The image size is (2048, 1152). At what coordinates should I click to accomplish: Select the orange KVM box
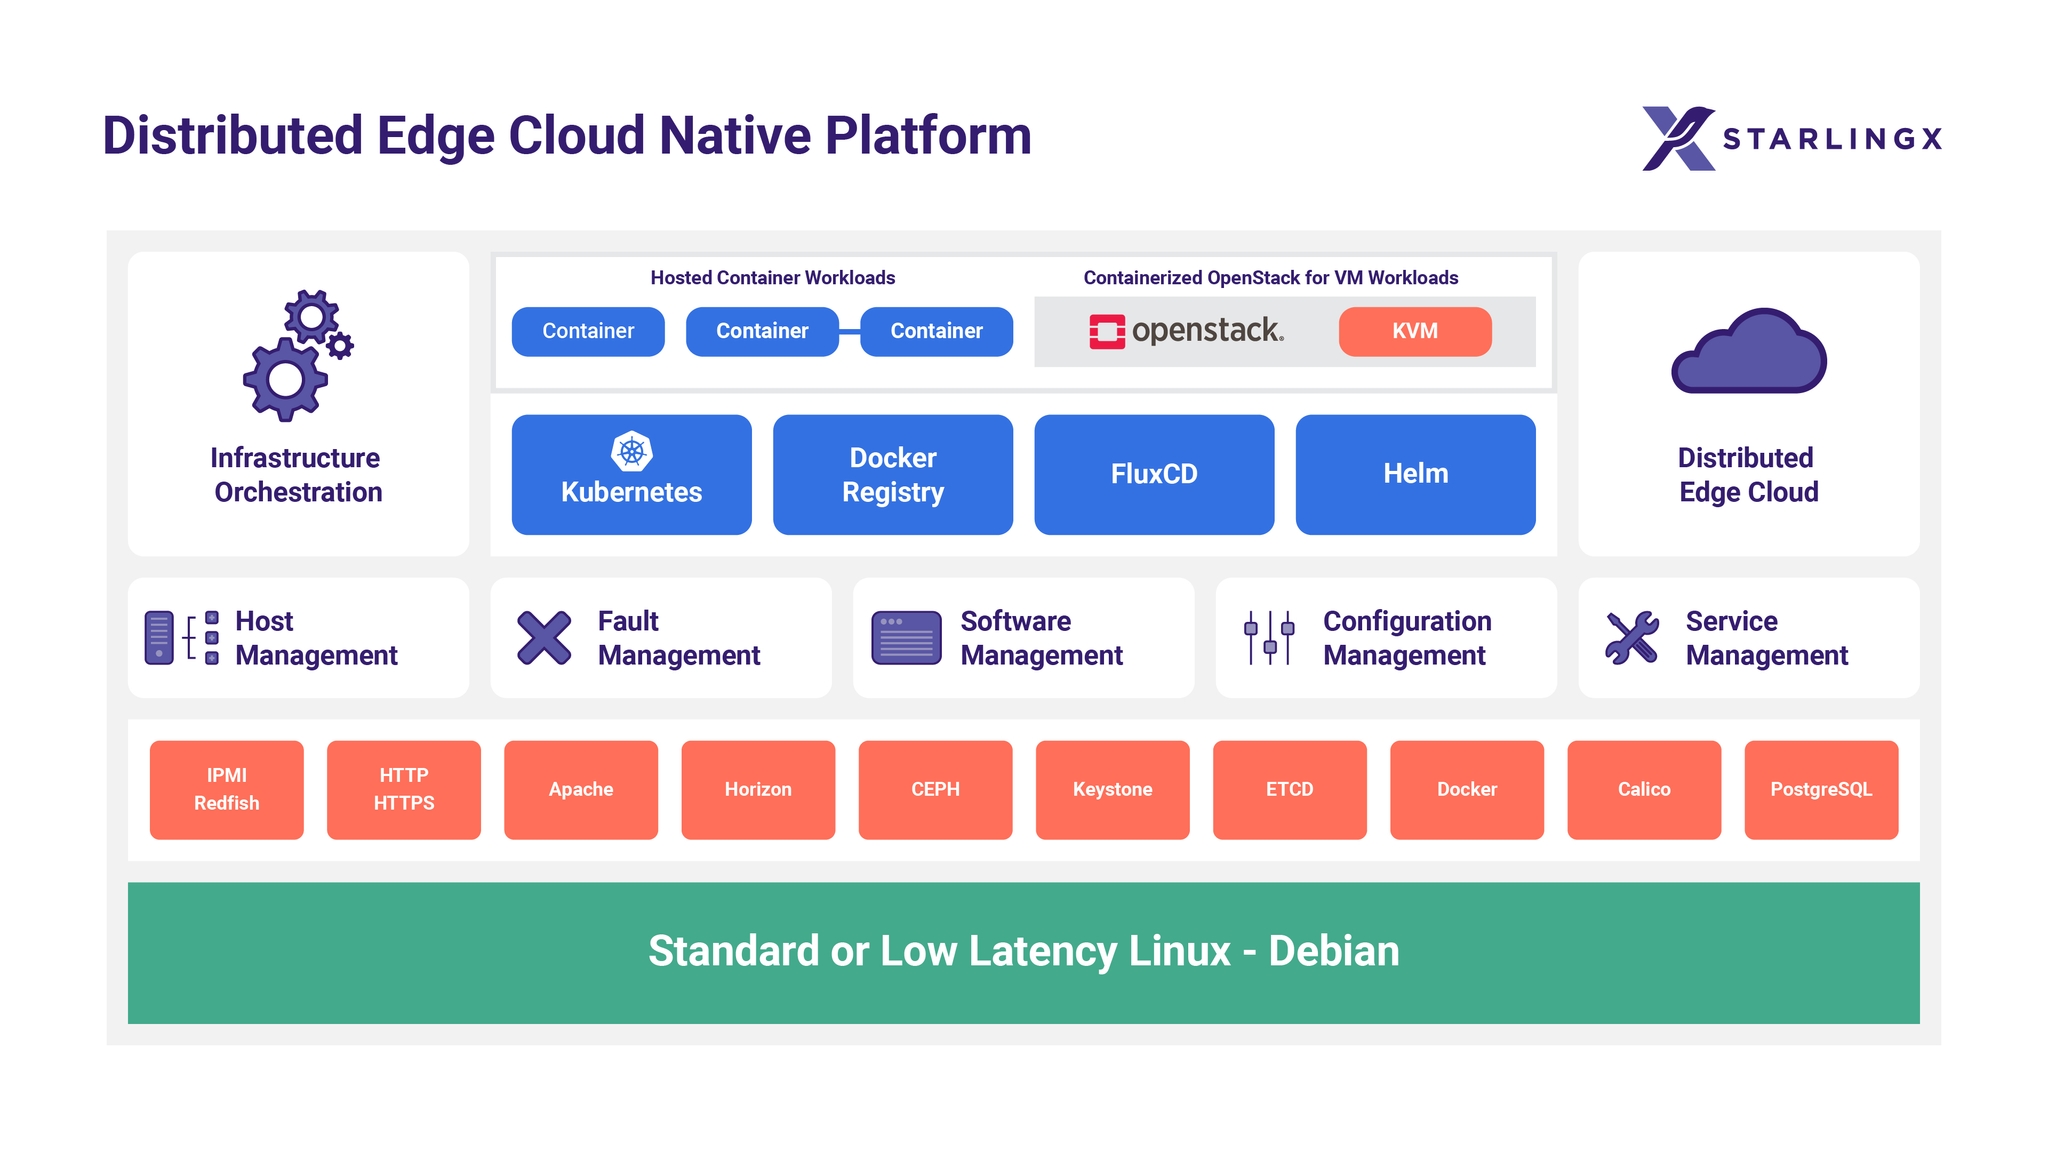coord(1414,331)
